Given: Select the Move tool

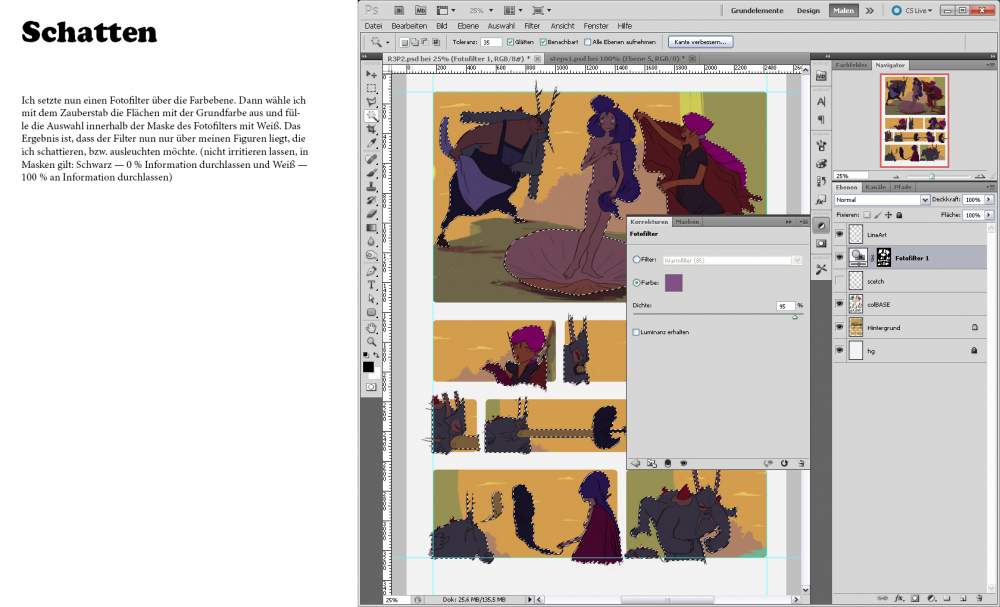Looking at the screenshot, I should (371, 74).
